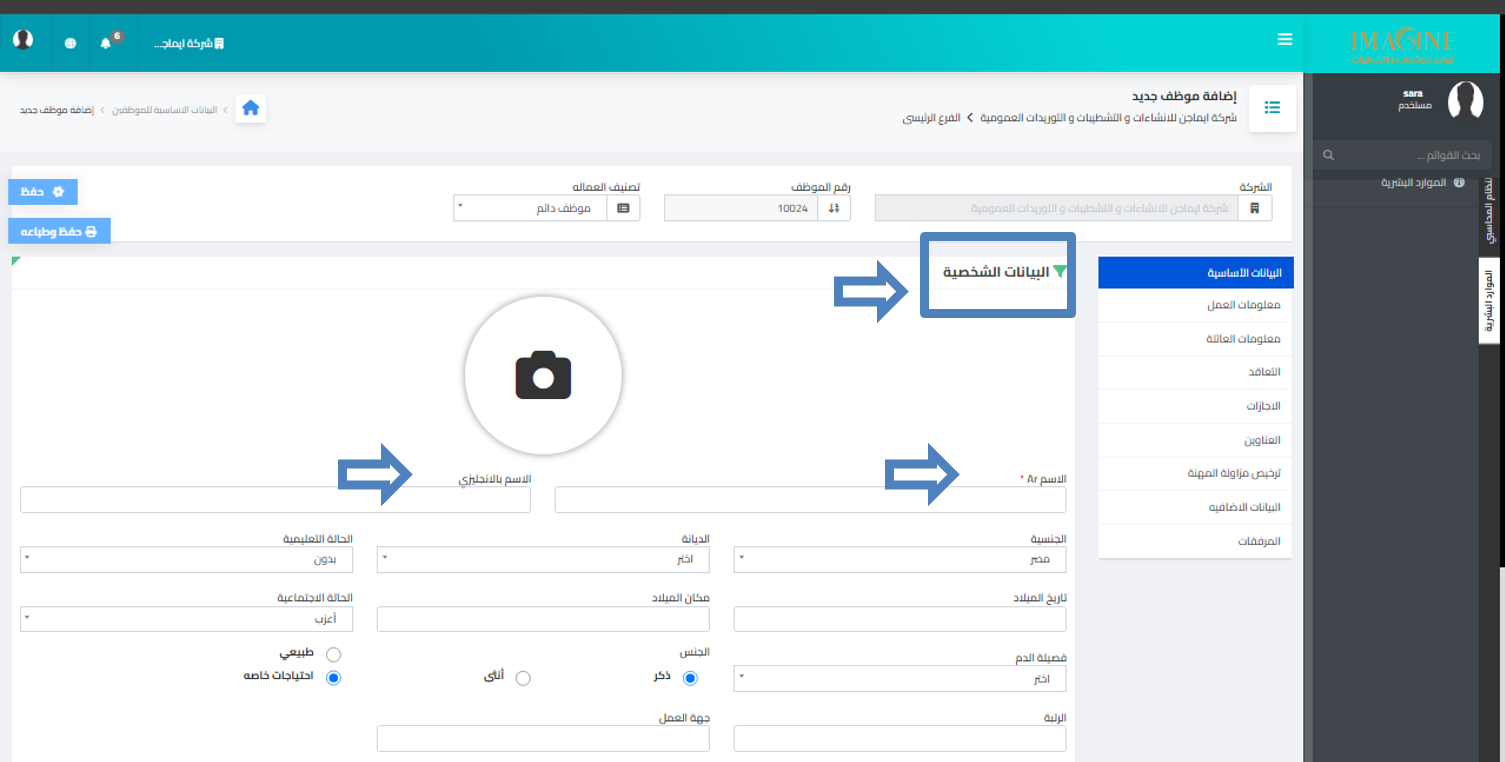This screenshot has width=1505, height=762.
Task: Open the user profile avatar in top bar
Action: (23, 40)
